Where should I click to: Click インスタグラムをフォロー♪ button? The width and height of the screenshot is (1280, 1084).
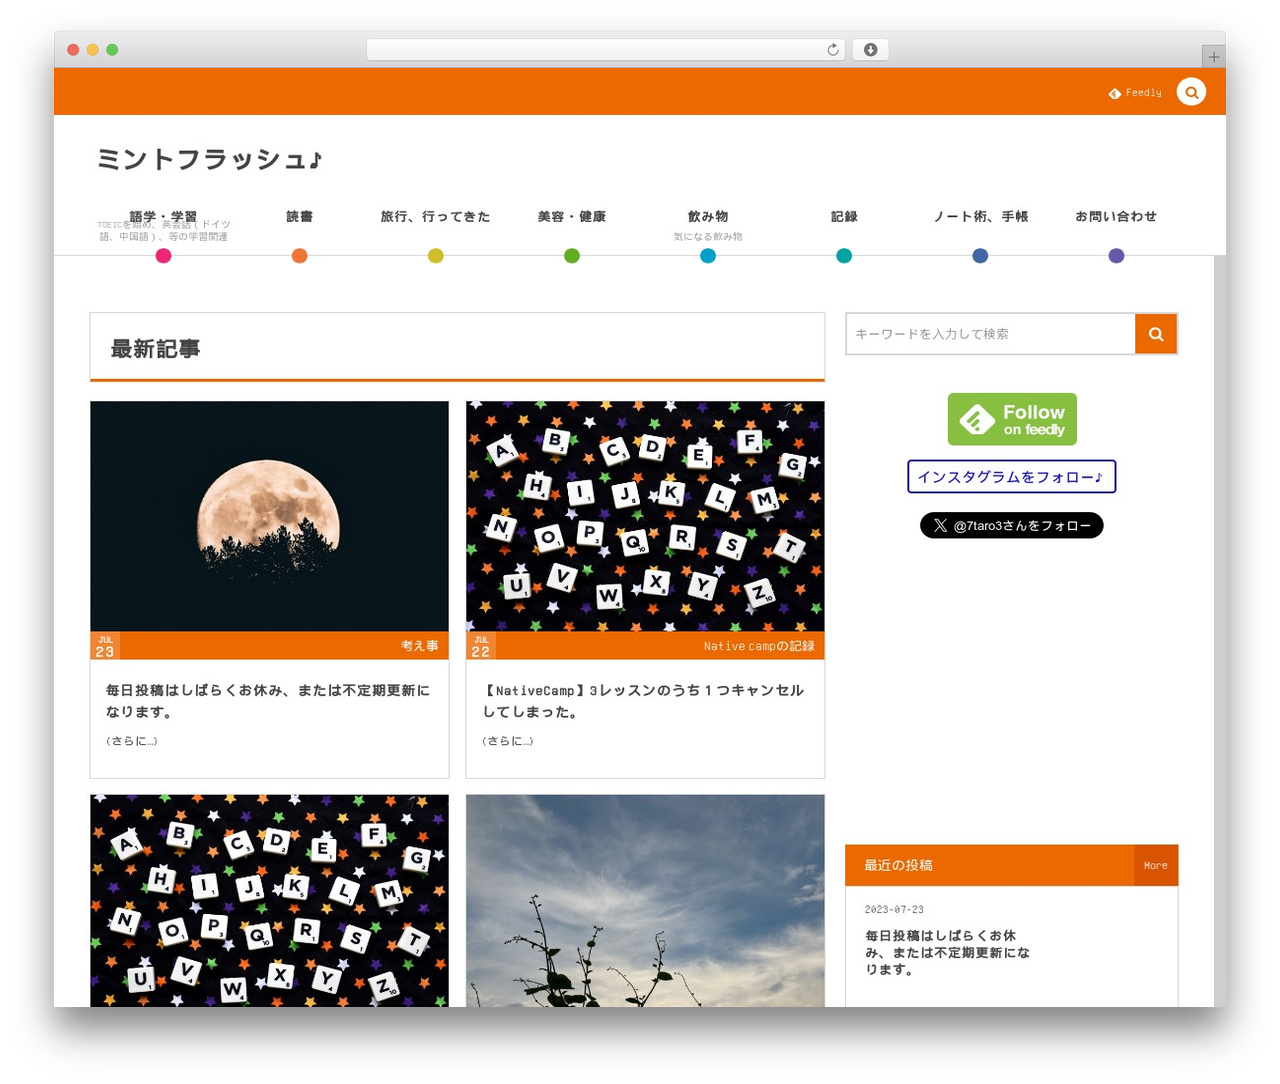1011,477
